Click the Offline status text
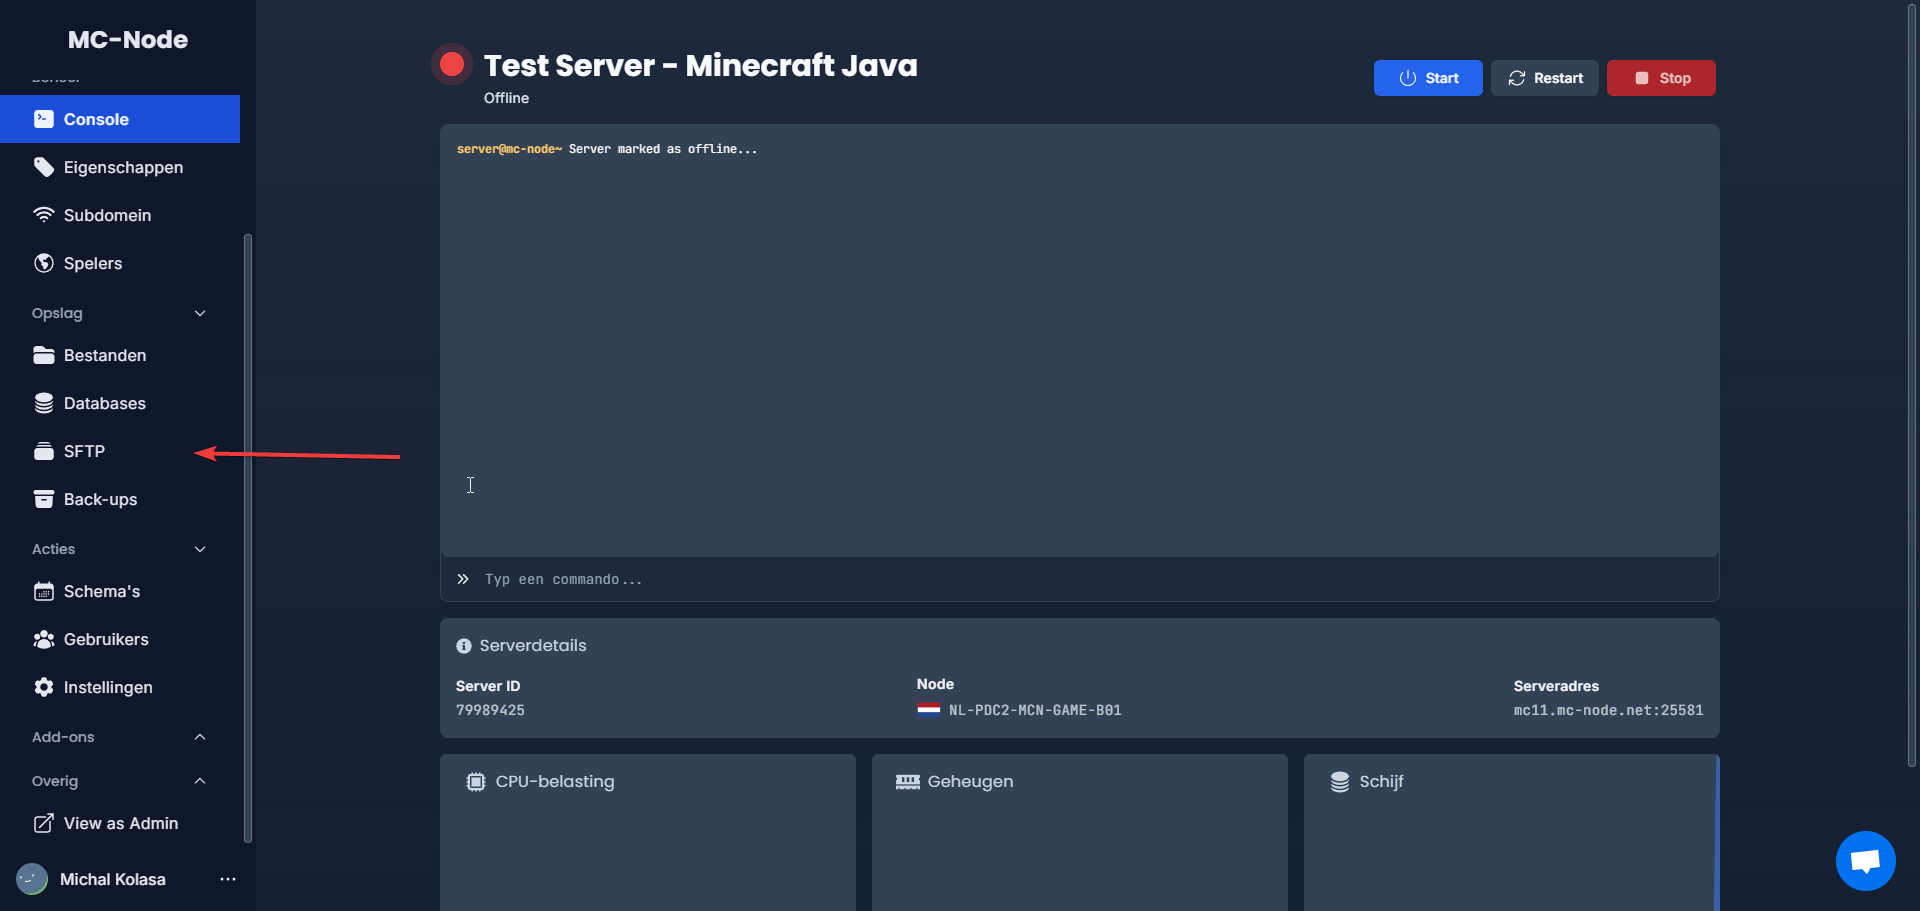 pyautogui.click(x=506, y=98)
